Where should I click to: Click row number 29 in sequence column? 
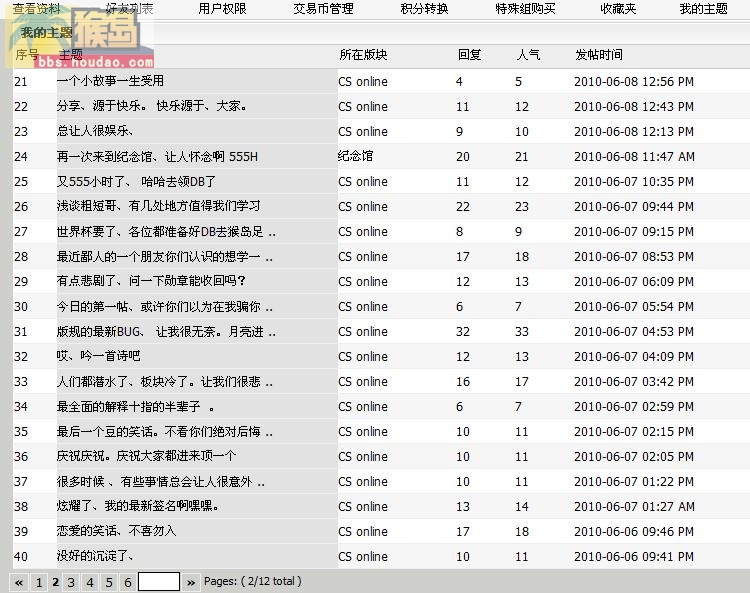pyautogui.click(x=21, y=282)
